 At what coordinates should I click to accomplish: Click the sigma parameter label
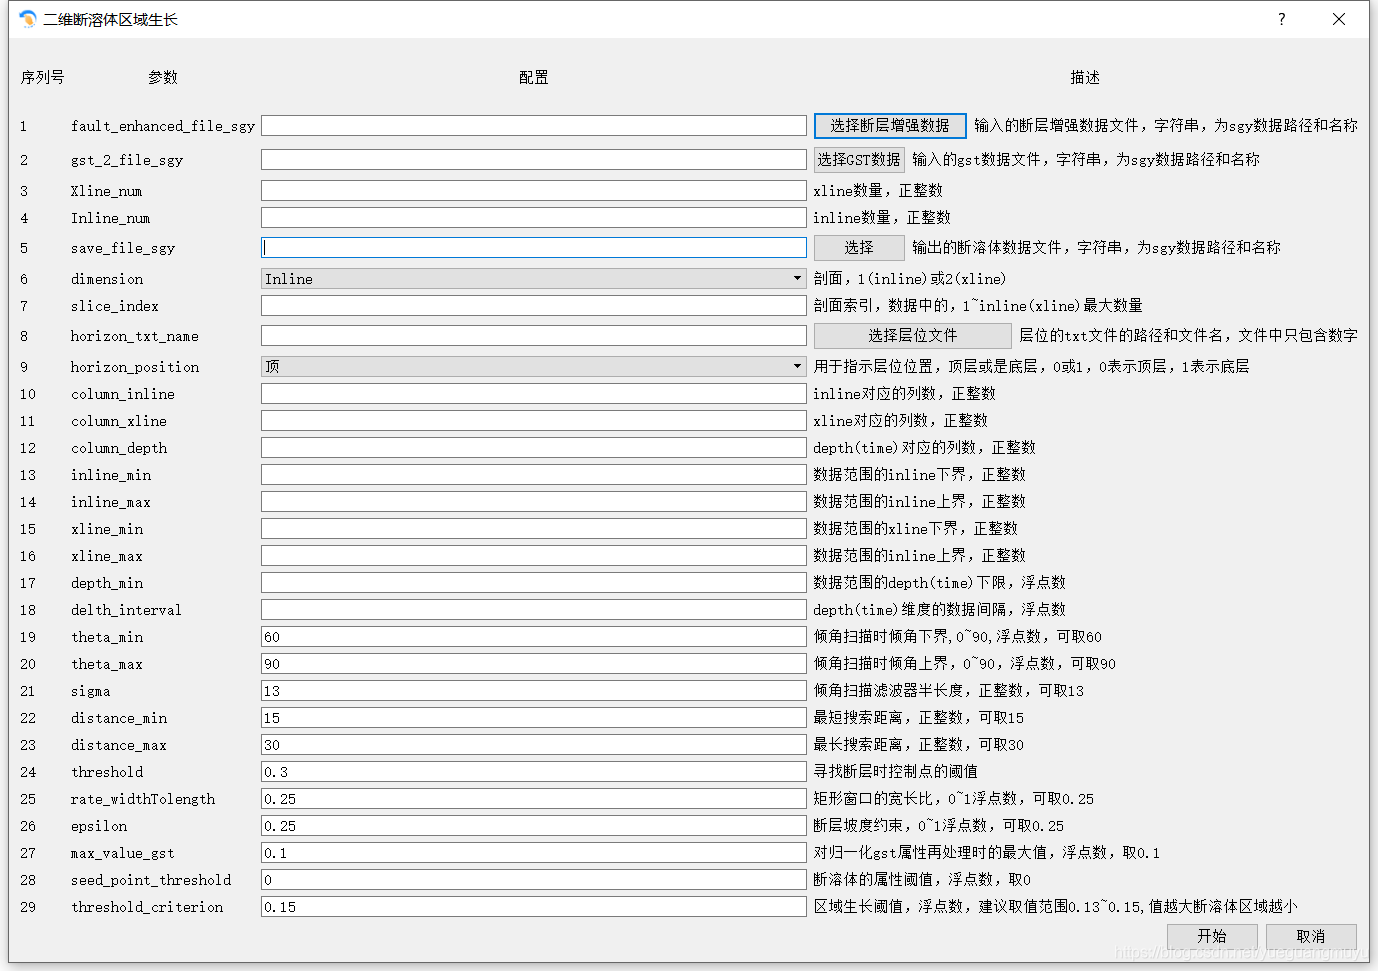(91, 691)
